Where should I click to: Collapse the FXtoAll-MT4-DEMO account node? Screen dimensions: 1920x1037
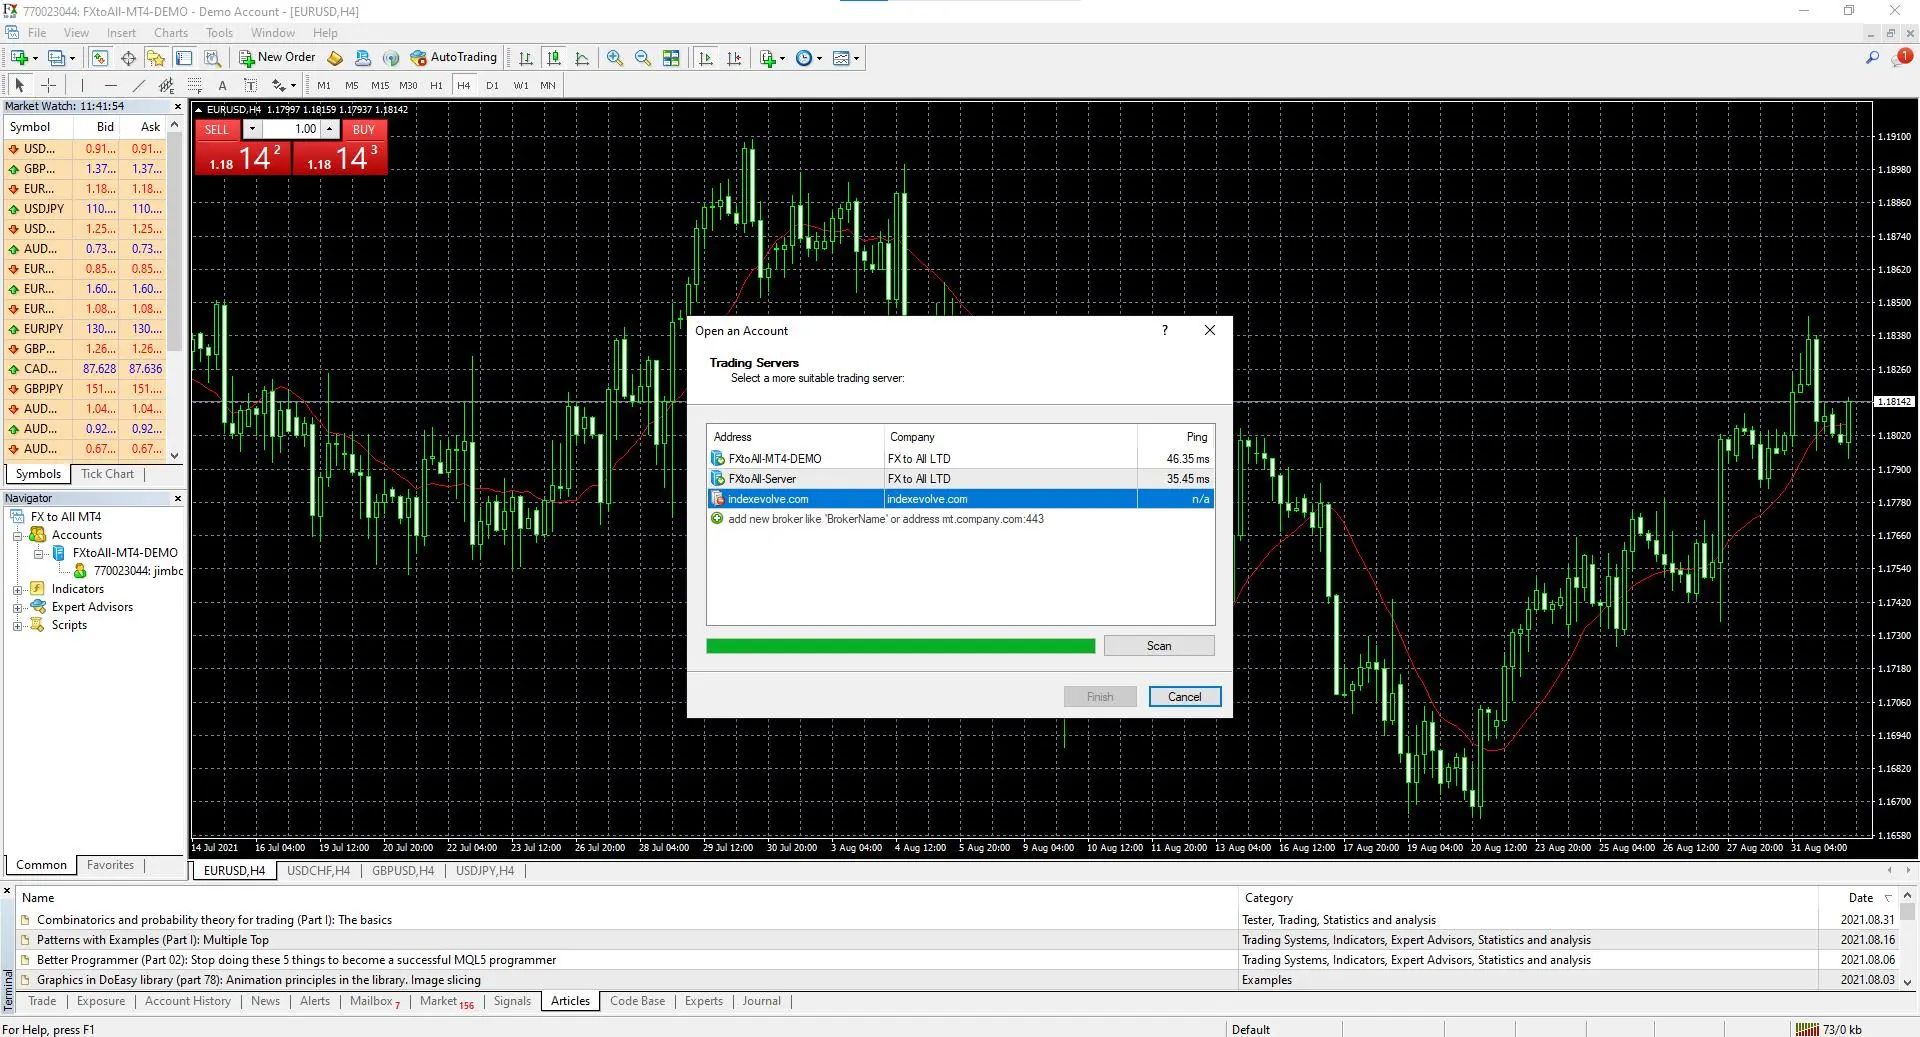[x=38, y=554]
